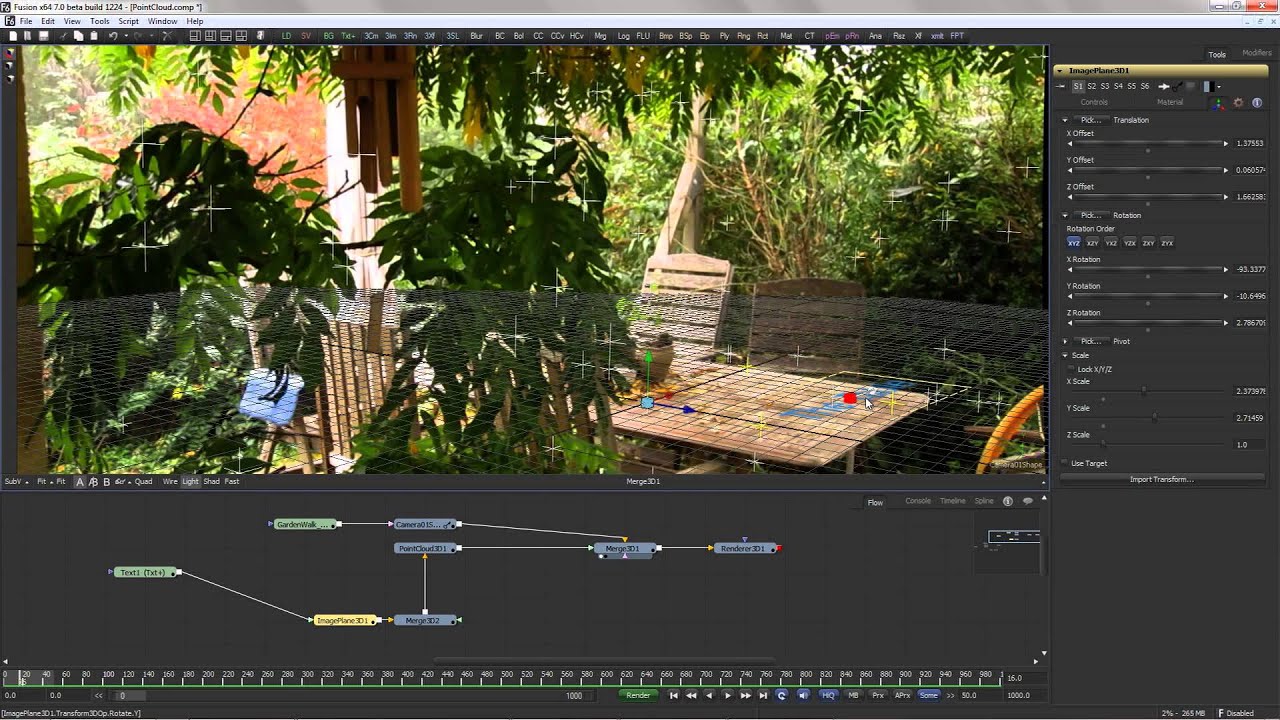The height and width of the screenshot is (720, 1280).
Task: Jump to the last frame
Action: coord(763,695)
